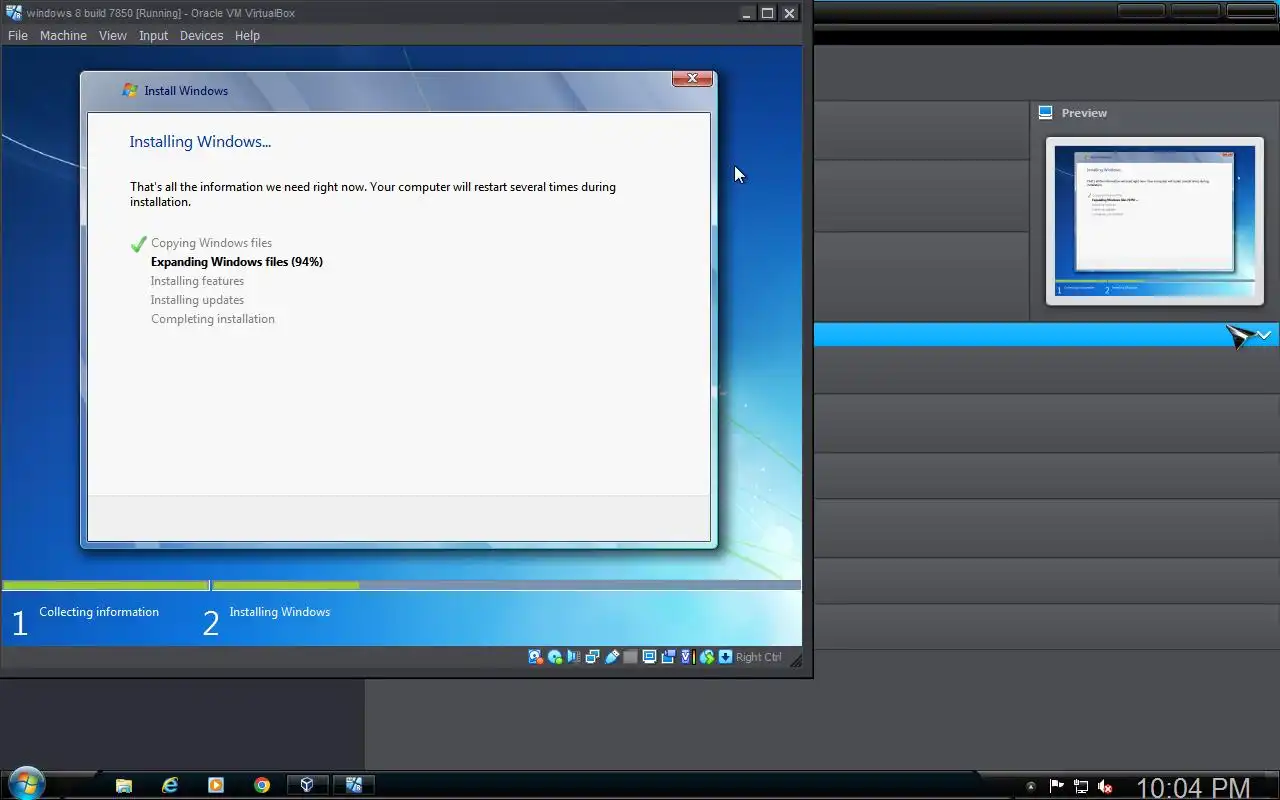Click the muted volume tray icon

1105,787
